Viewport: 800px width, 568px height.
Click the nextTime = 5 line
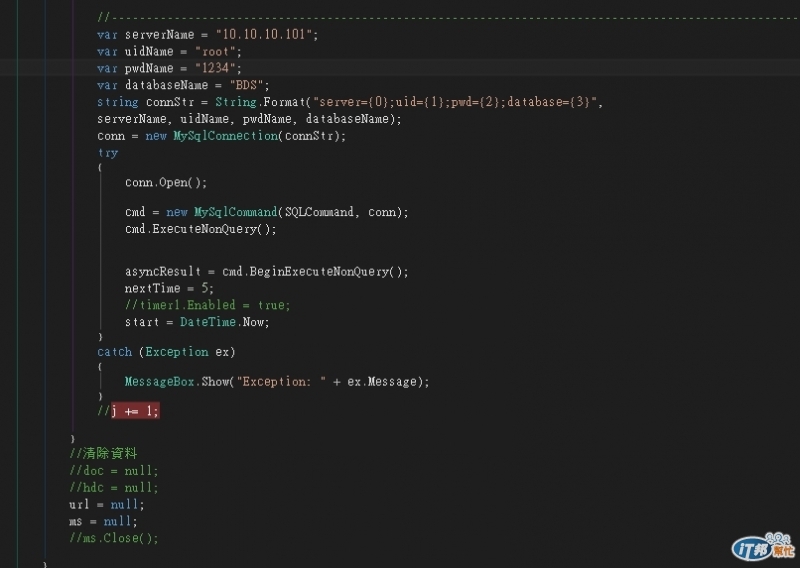point(169,288)
